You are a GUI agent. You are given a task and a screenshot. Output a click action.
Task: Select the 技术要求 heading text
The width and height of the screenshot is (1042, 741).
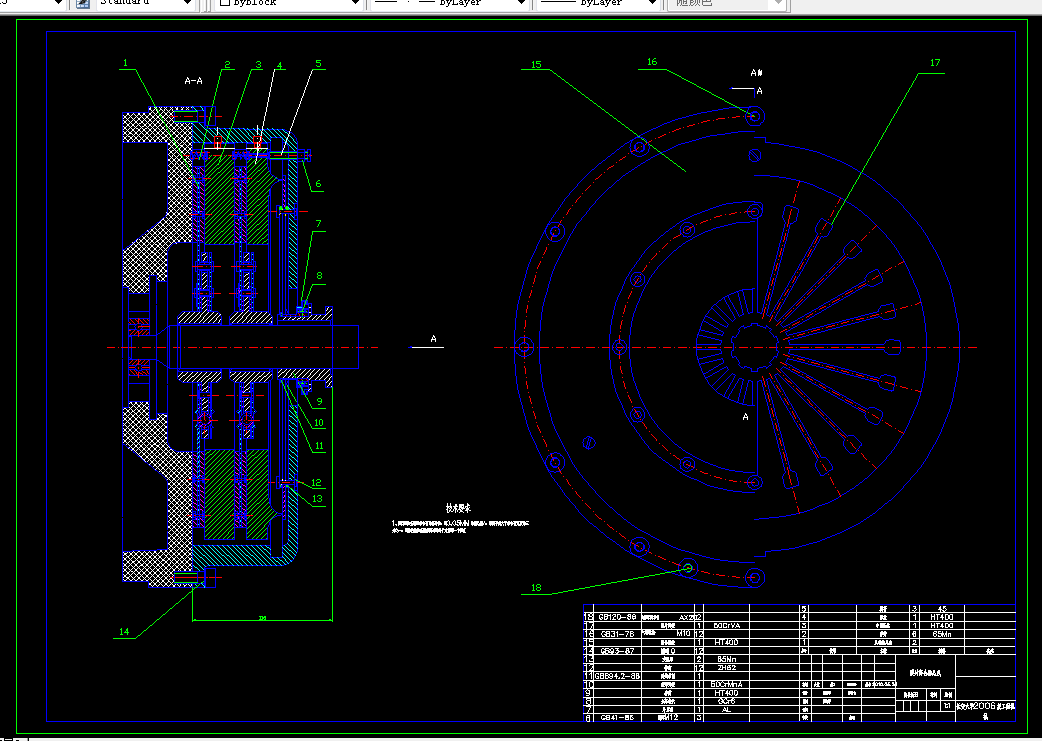pyautogui.click(x=459, y=508)
